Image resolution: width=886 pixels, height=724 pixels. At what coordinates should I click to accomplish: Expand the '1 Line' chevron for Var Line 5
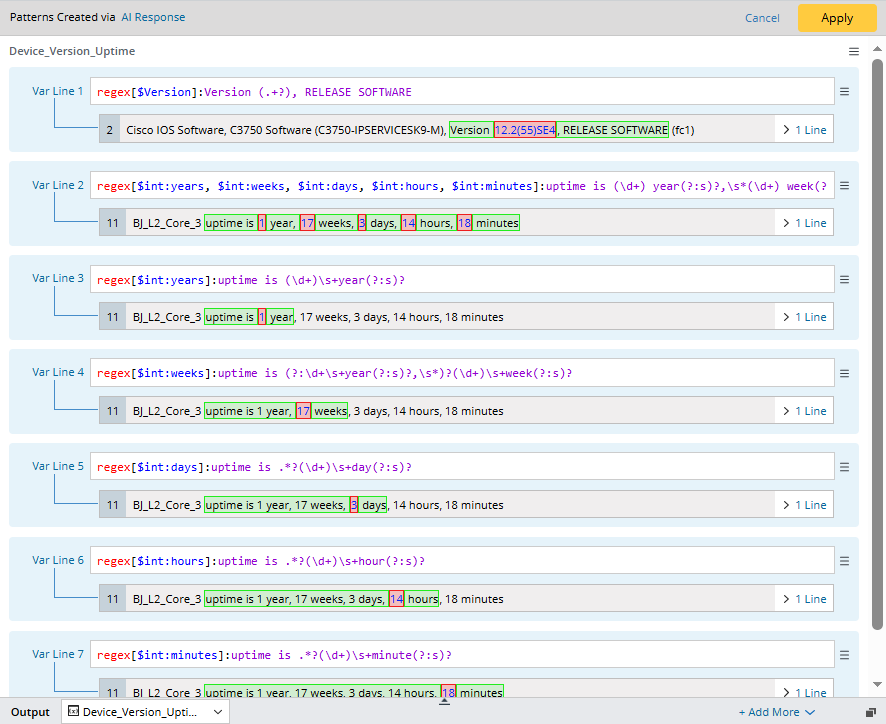tap(804, 505)
